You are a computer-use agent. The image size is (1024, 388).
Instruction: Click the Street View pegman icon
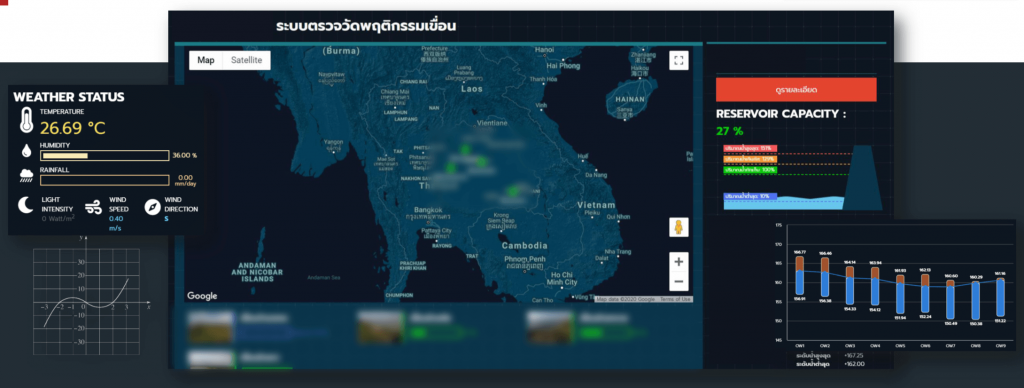click(679, 227)
